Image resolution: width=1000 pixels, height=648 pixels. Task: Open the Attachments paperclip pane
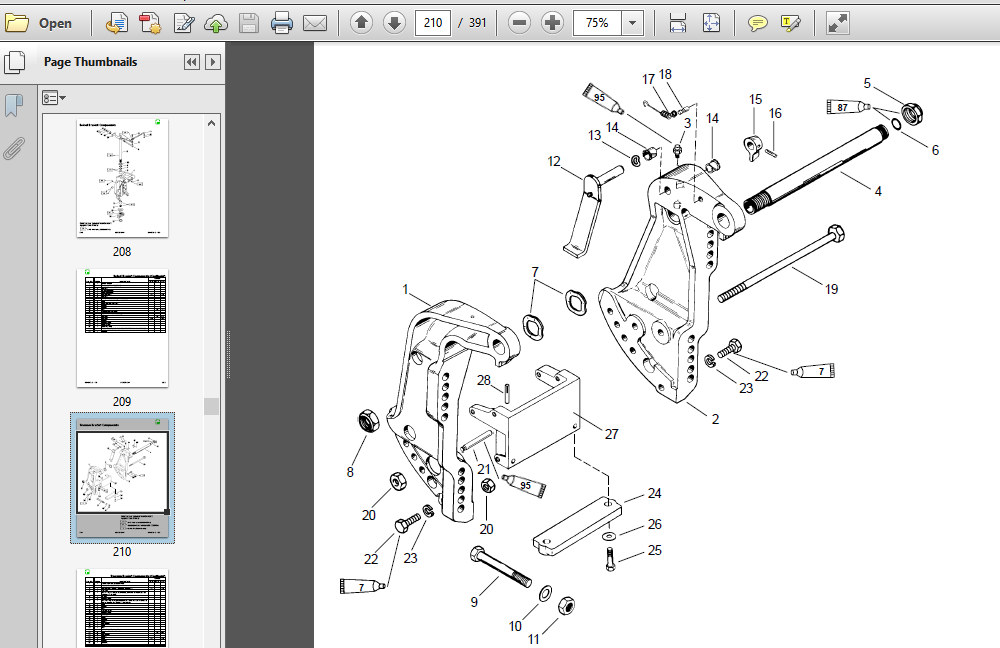(x=14, y=148)
